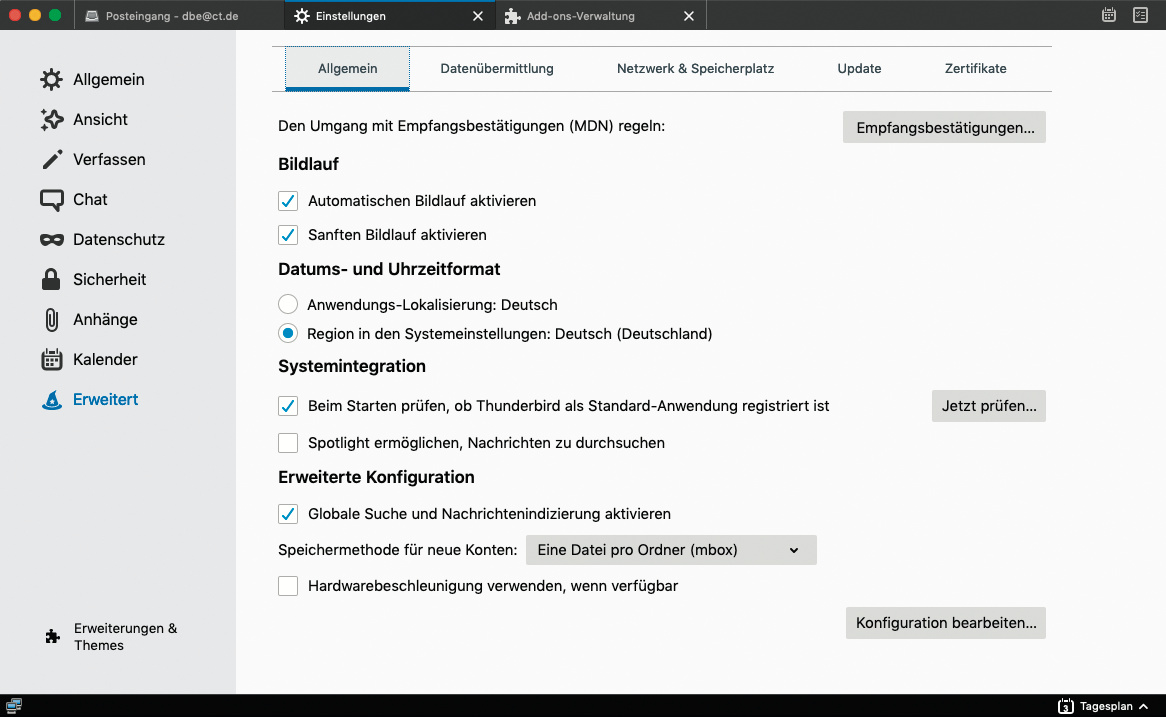
Task: Select the Verfassen pencil icon
Action: [x=52, y=160]
